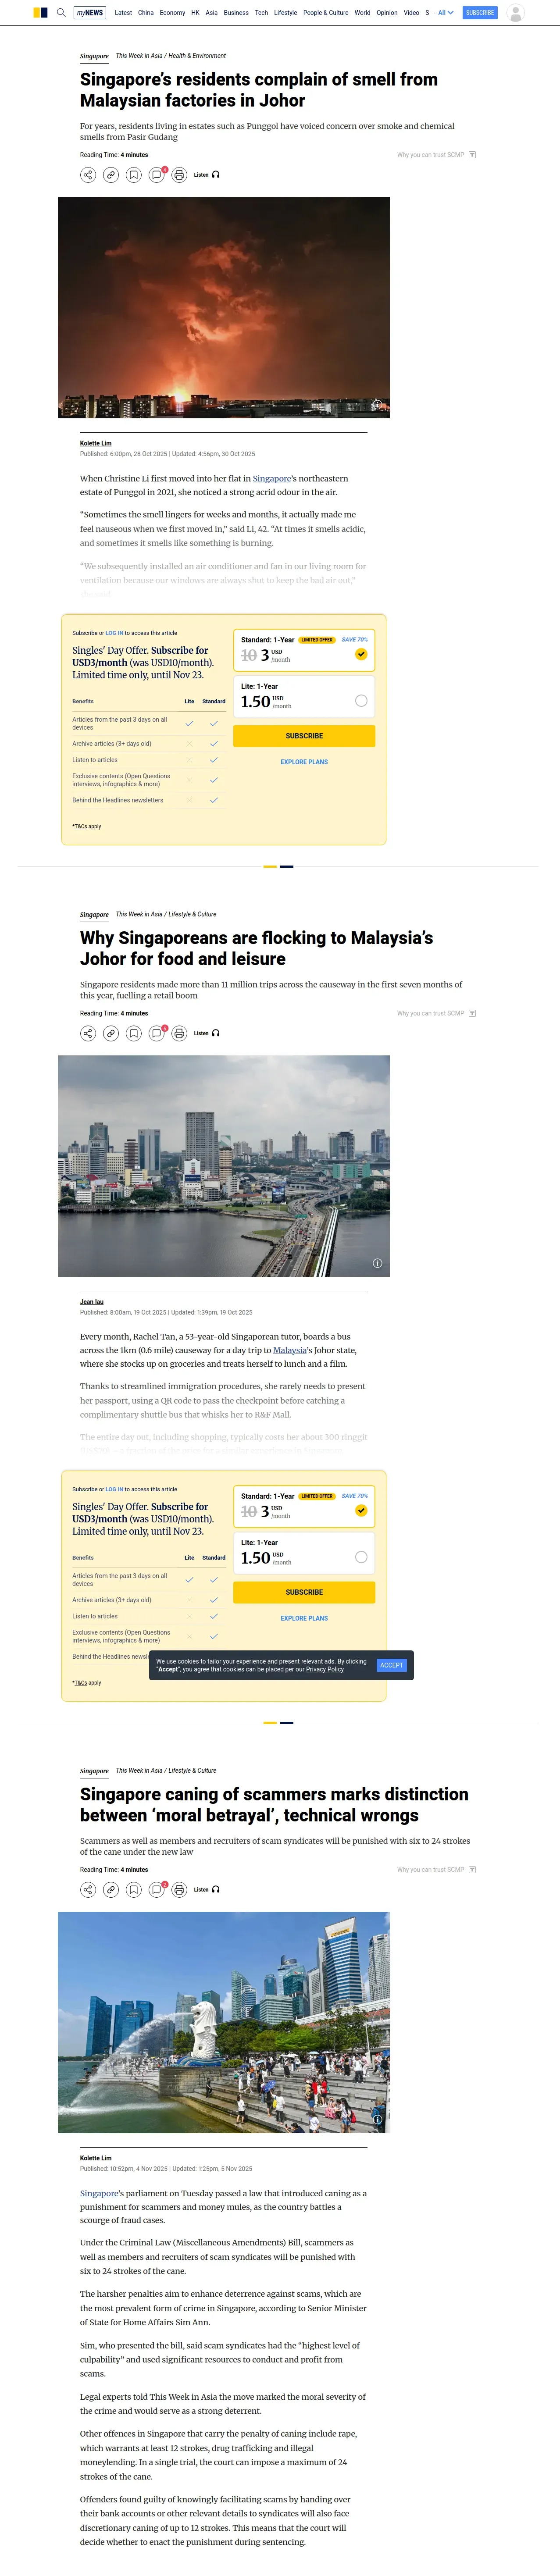Click EXPLORE PLANS in second paywall
The width and height of the screenshot is (560, 2576).
coord(304,1618)
